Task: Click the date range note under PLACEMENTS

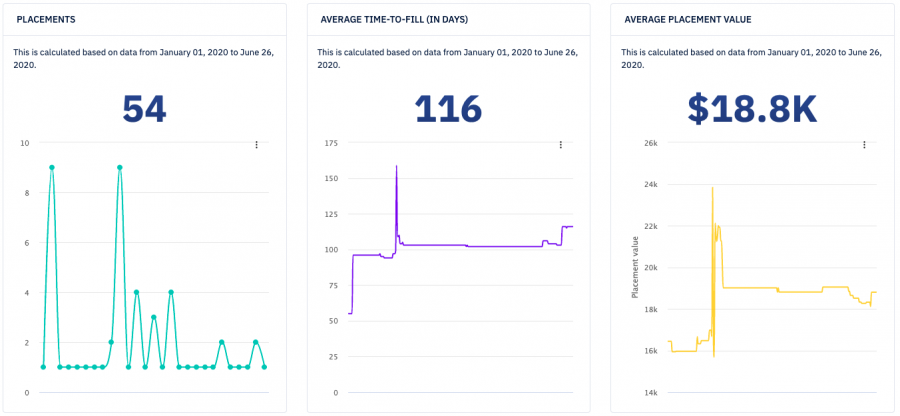Action: [143, 59]
